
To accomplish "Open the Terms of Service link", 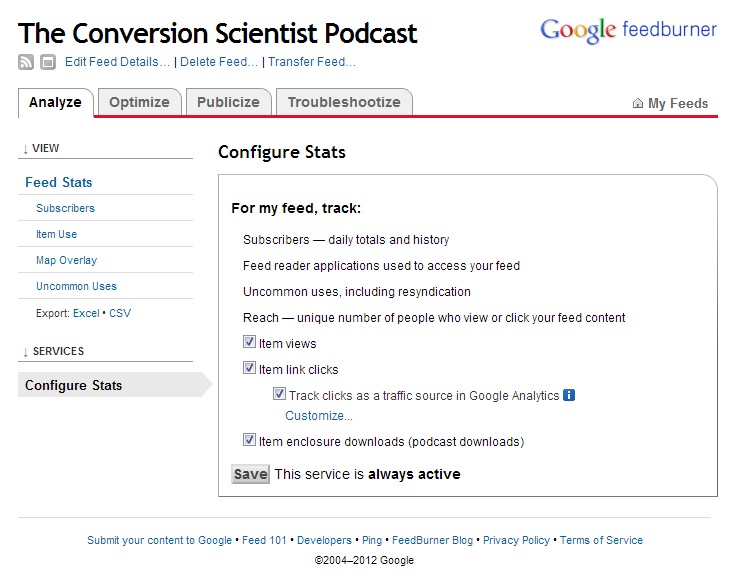I will 601,540.
